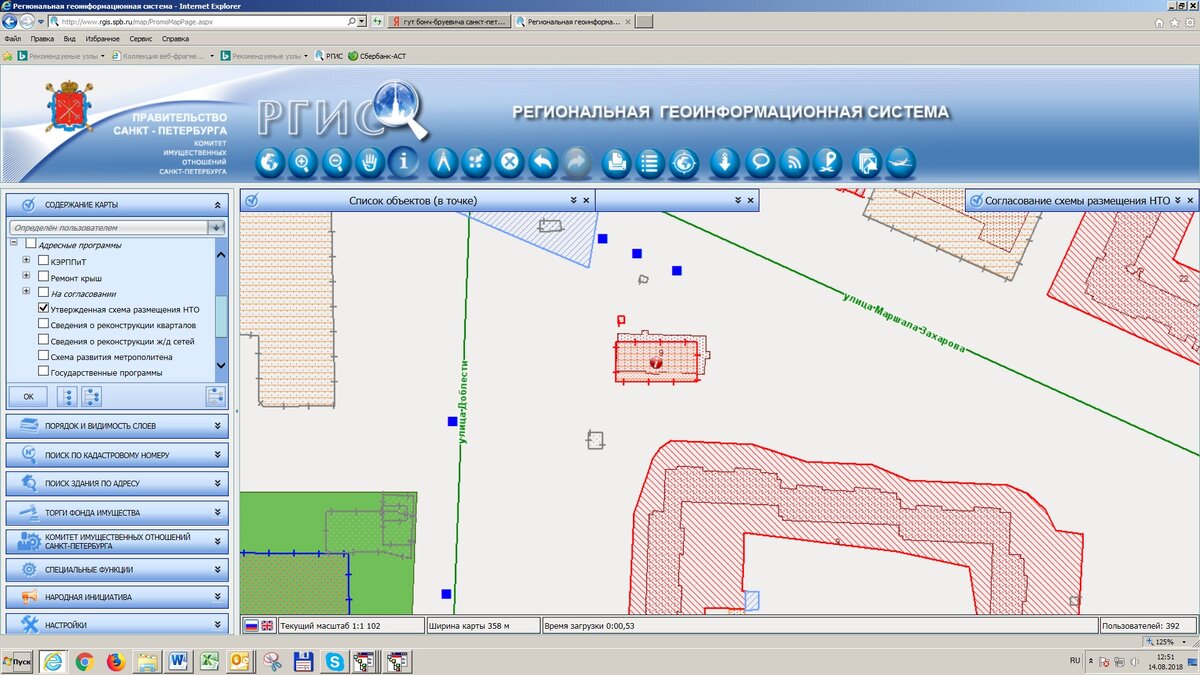
Task: Check the На согласовании layer
Action: pos(43,292)
